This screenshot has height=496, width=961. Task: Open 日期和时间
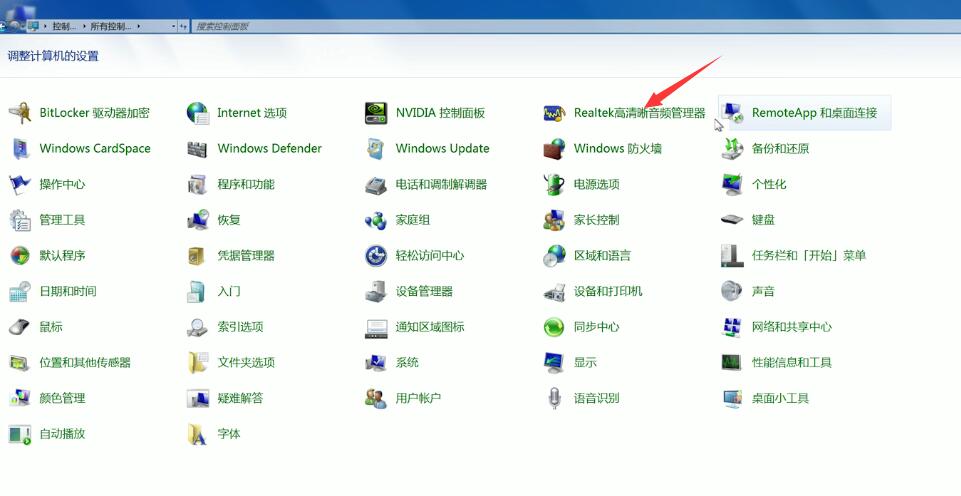[x=53, y=291]
